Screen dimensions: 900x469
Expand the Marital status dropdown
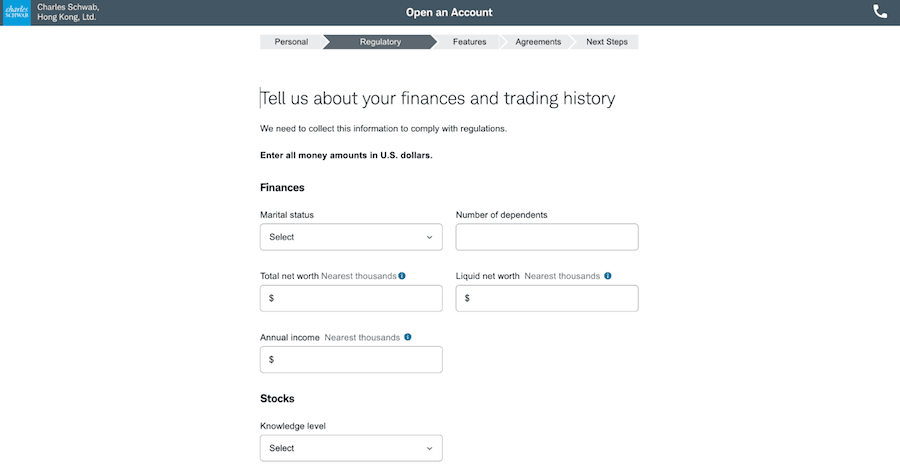click(x=351, y=237)
